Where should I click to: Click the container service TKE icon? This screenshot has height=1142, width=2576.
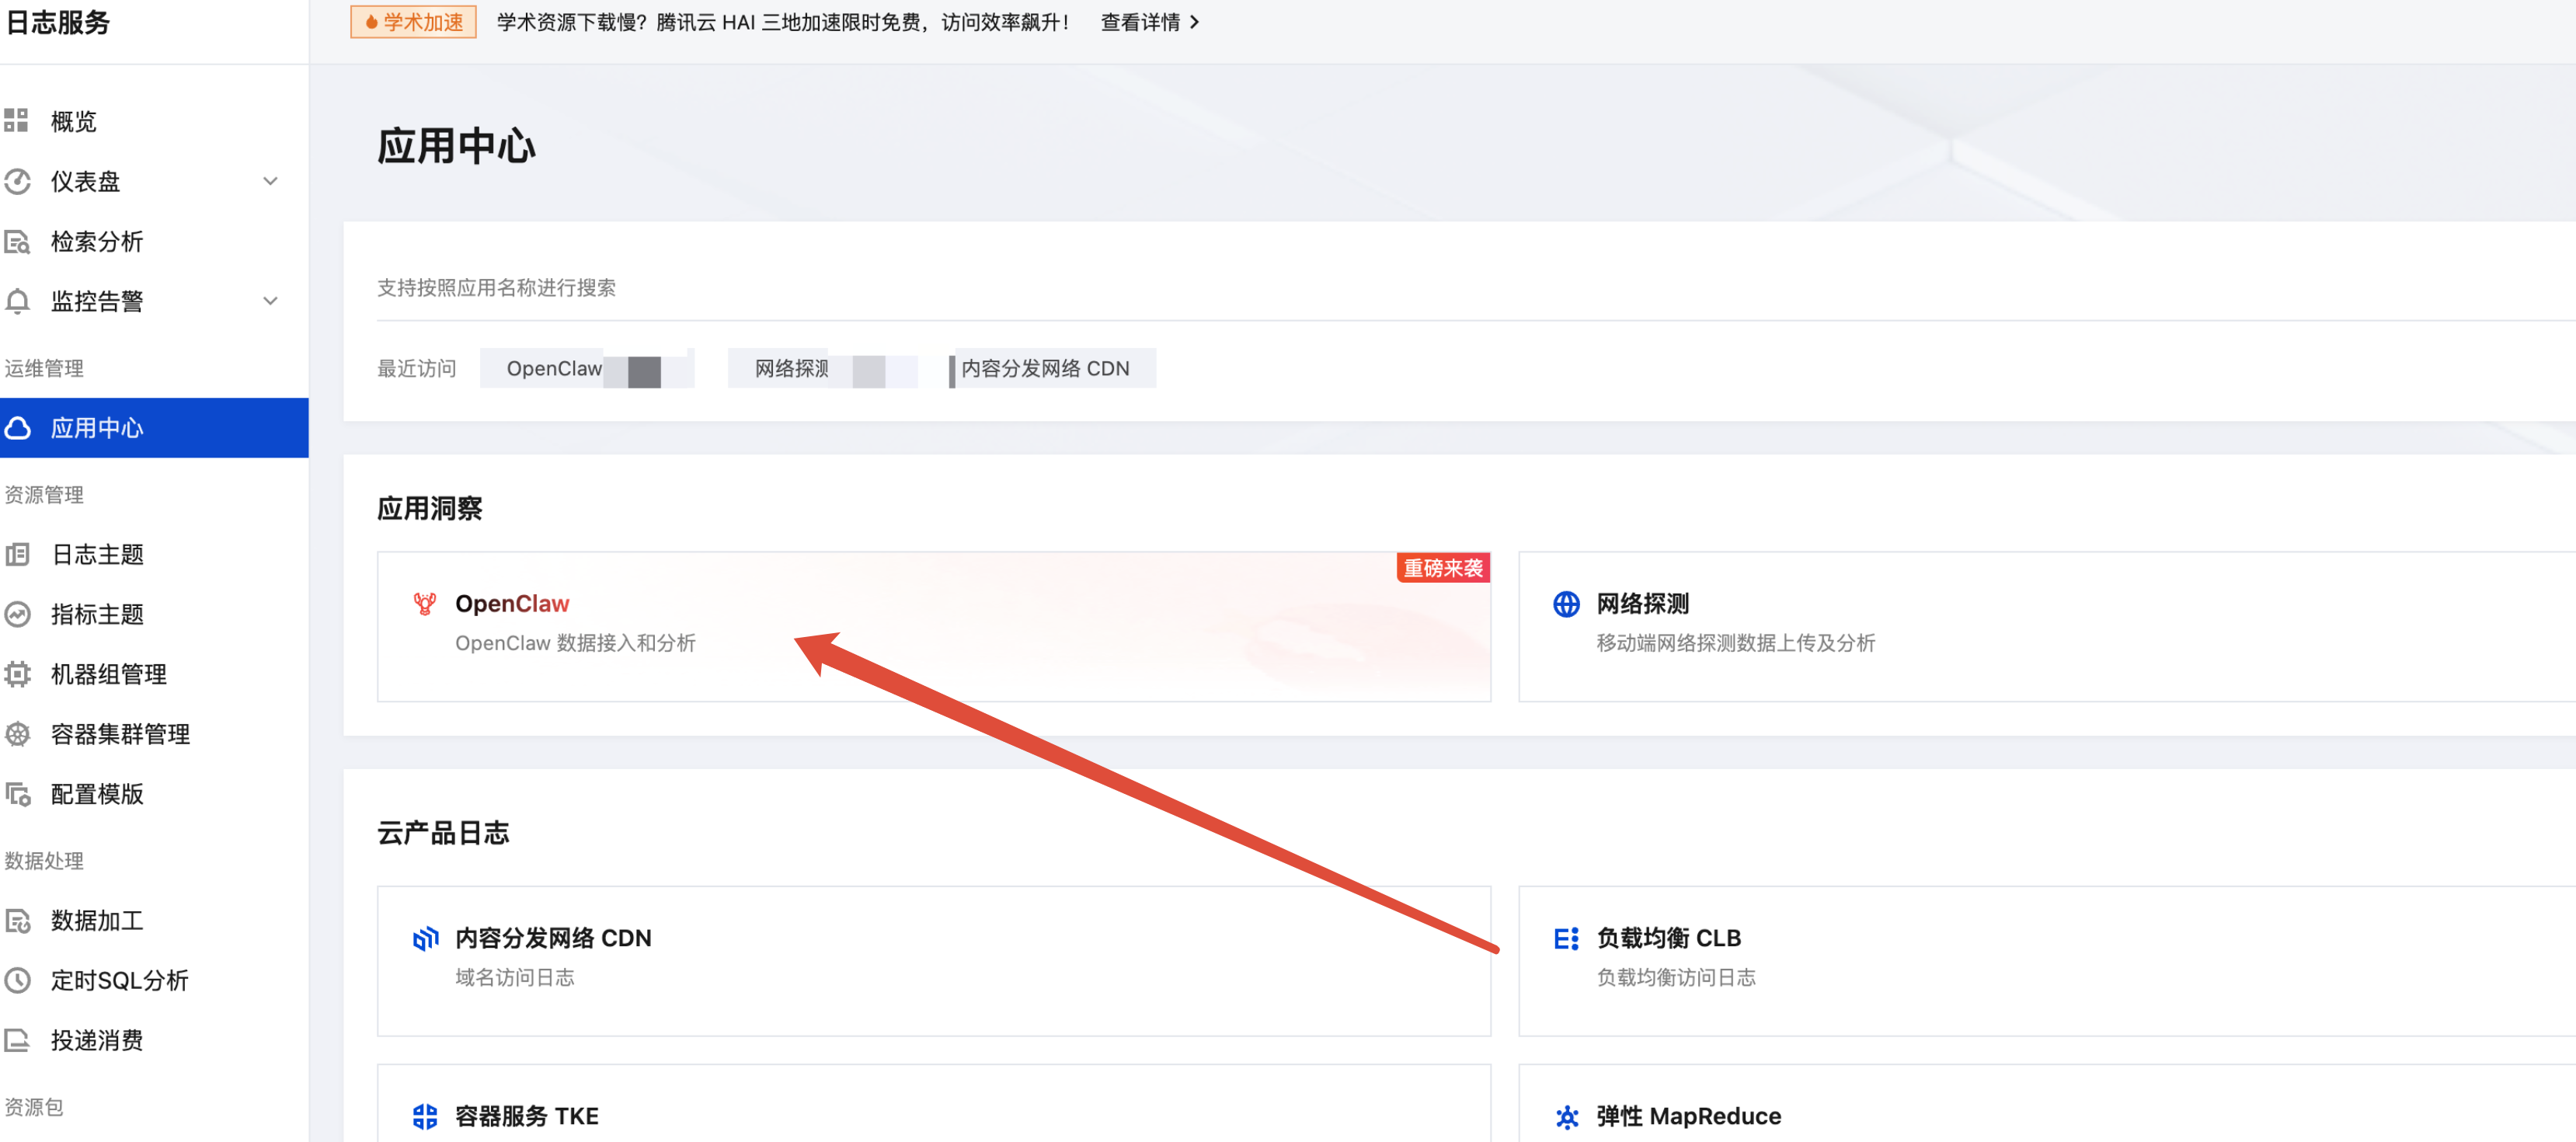(425, 1116)
